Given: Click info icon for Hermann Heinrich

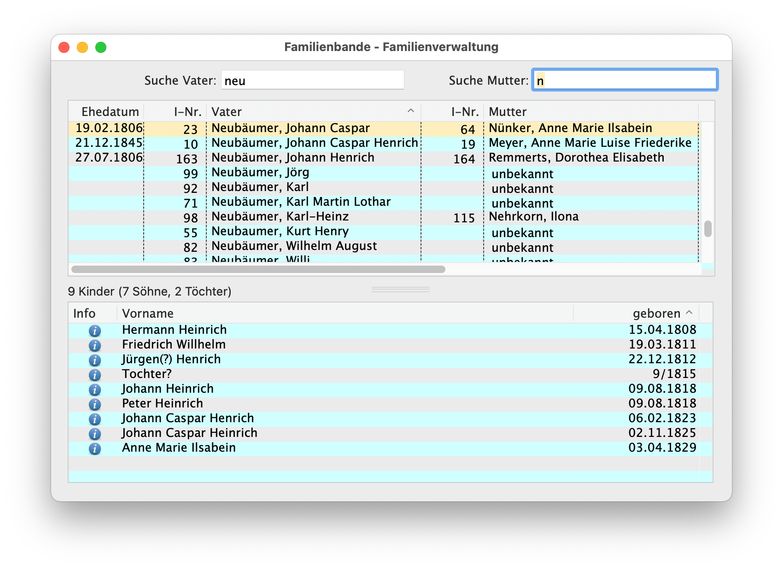Looking at the screenshot, I should (95, 330).
